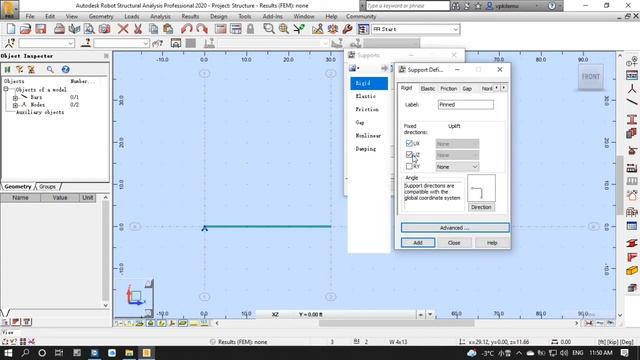640x360 pixels.
Task: Delete selection with the red X icon
Action: (x=123, y=29)
